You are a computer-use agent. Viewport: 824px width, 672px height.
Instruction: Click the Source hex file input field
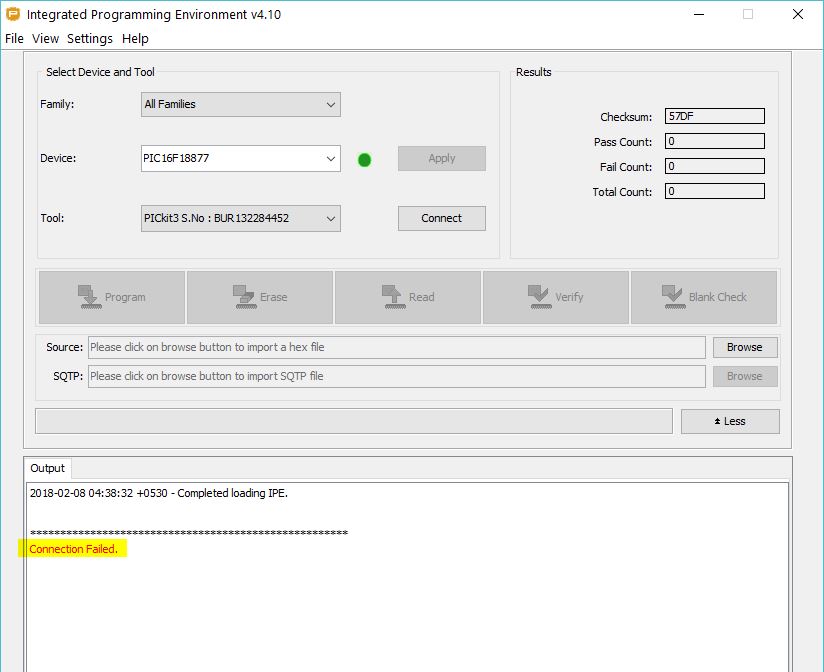397,347
